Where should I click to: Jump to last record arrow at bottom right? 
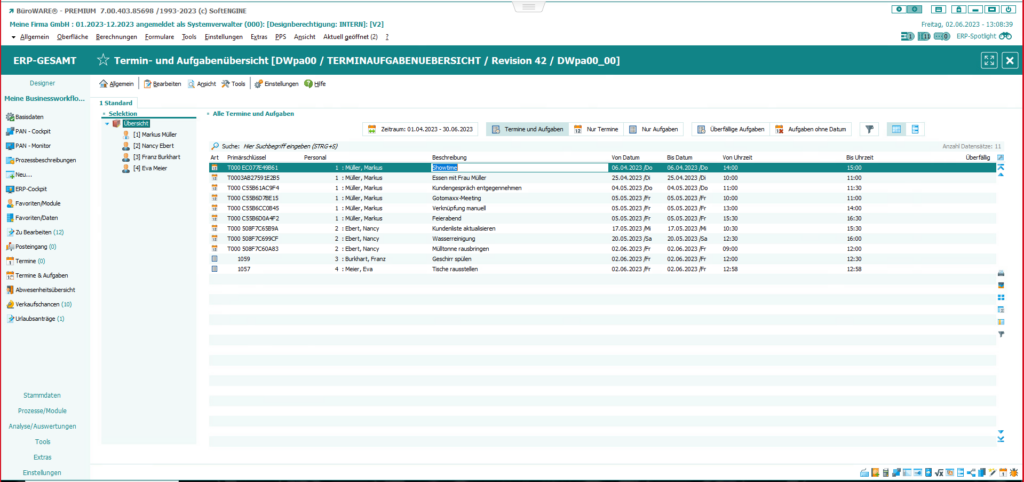click(x=1000, y=439)
